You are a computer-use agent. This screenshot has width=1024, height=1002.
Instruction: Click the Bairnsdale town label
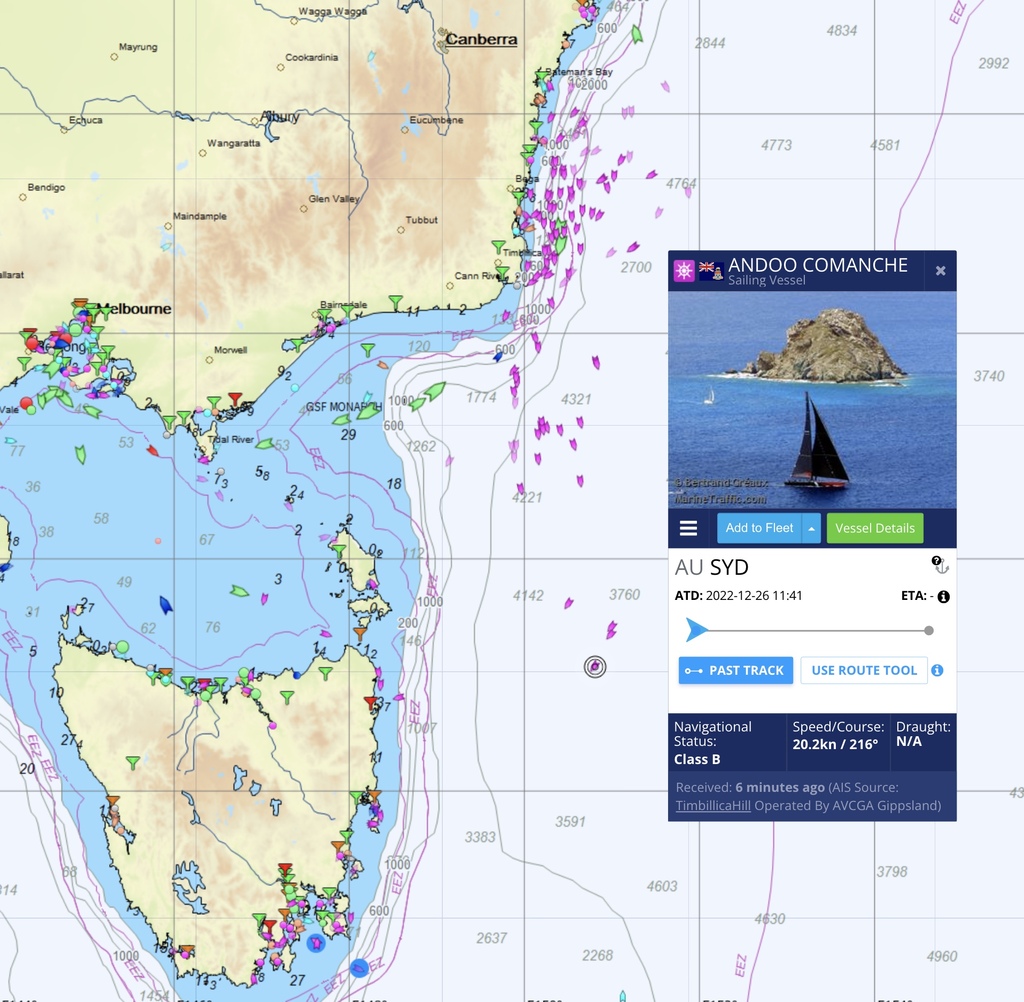[x=344, y=304]
